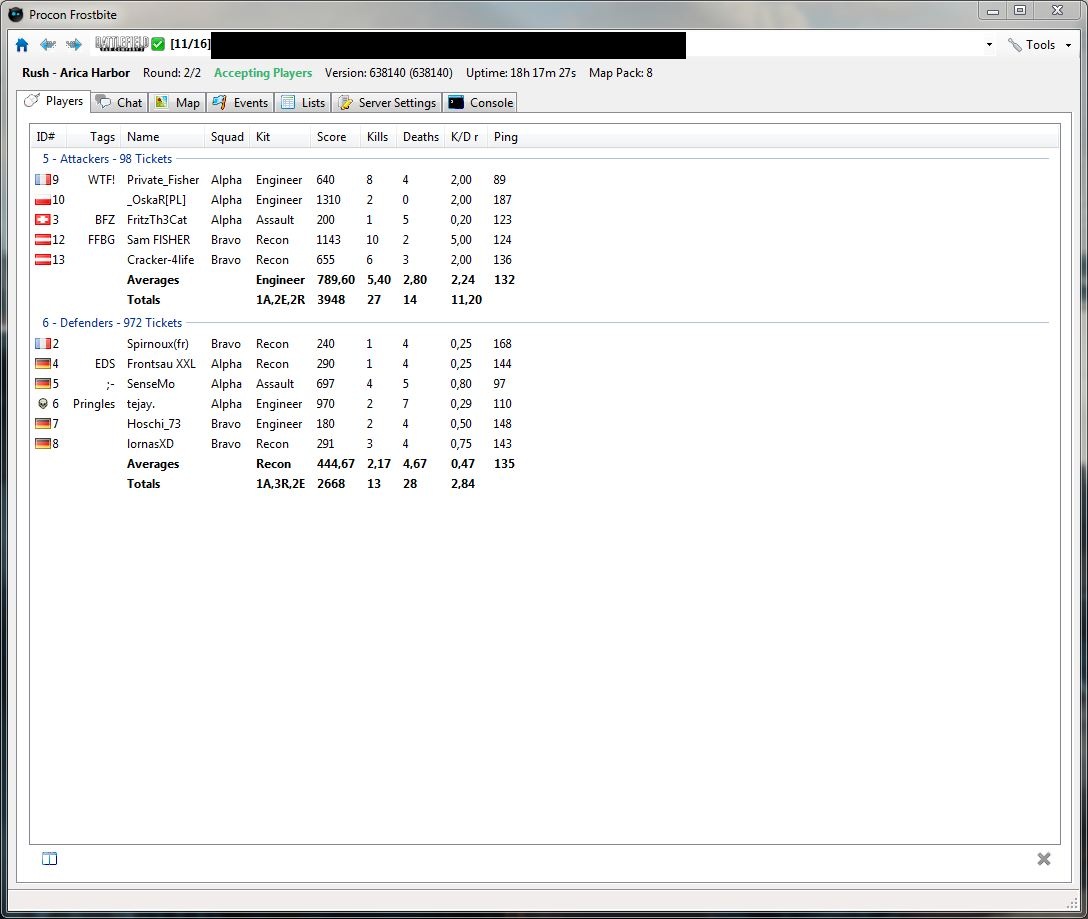Click the Attackers - 98 Tickets group header

pyautogui.click(x=108, y=159)
